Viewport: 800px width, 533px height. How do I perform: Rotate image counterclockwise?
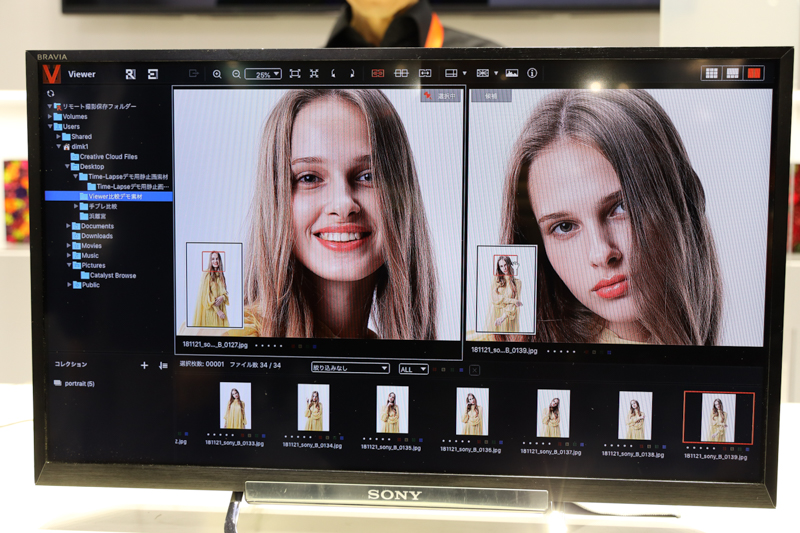click(x=333, y=73)
